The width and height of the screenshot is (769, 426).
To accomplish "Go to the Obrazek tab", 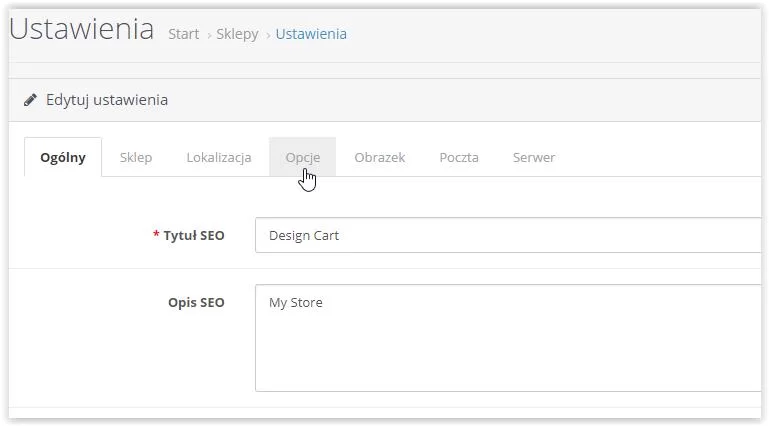I will (x=379, y=157).
